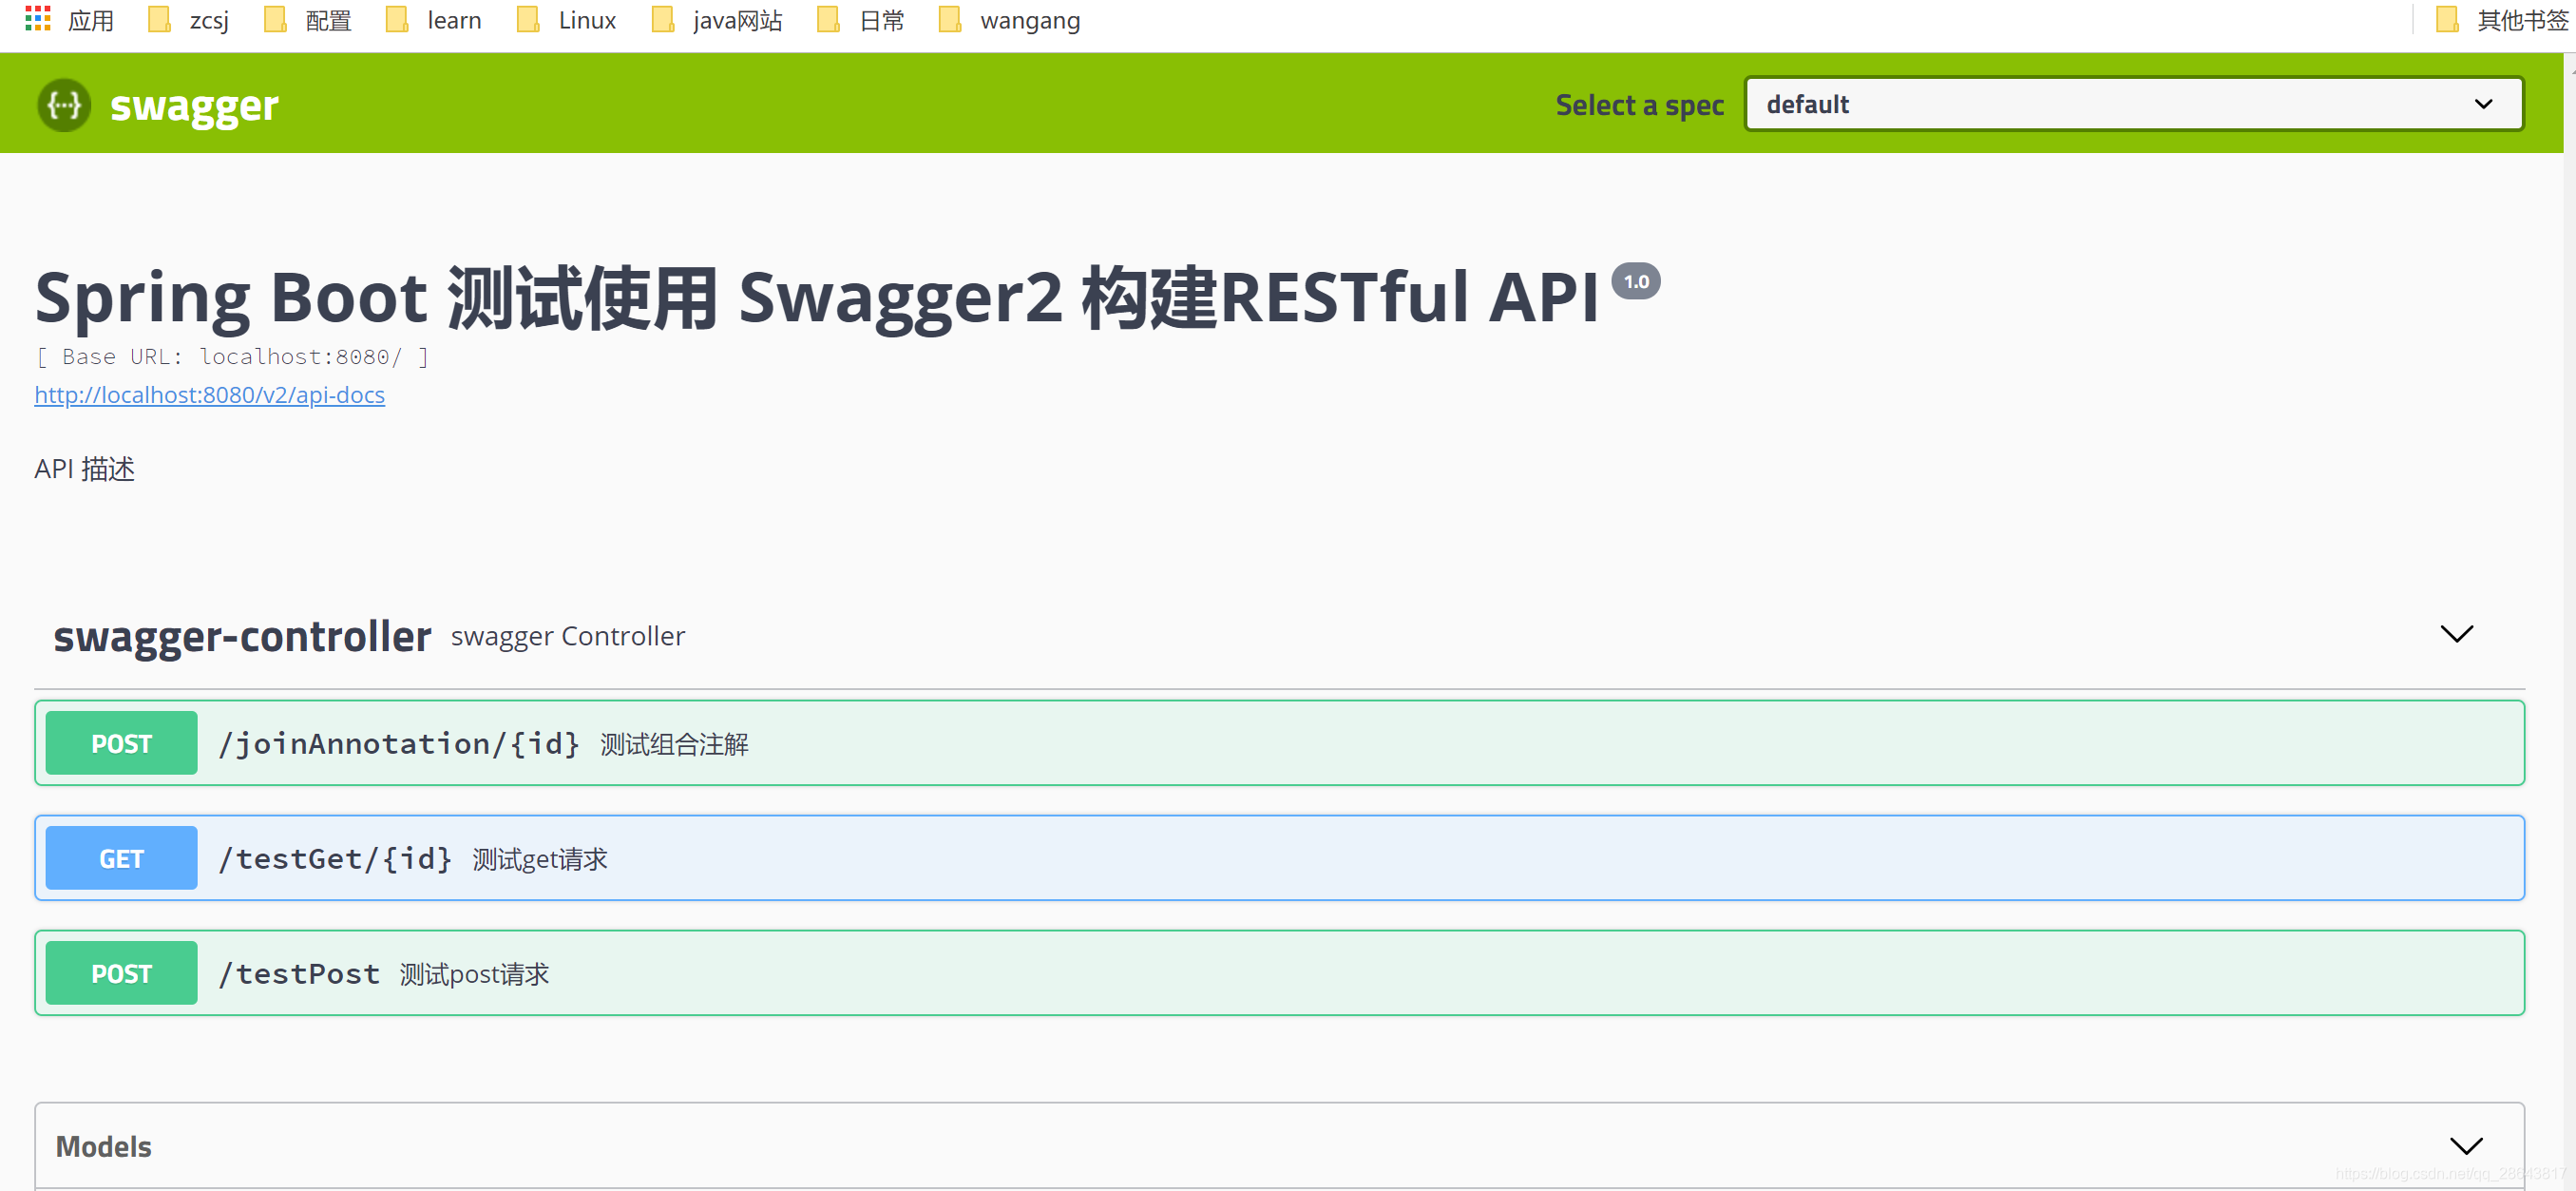Click the Swagger logo icon

[x=64, y=104]
